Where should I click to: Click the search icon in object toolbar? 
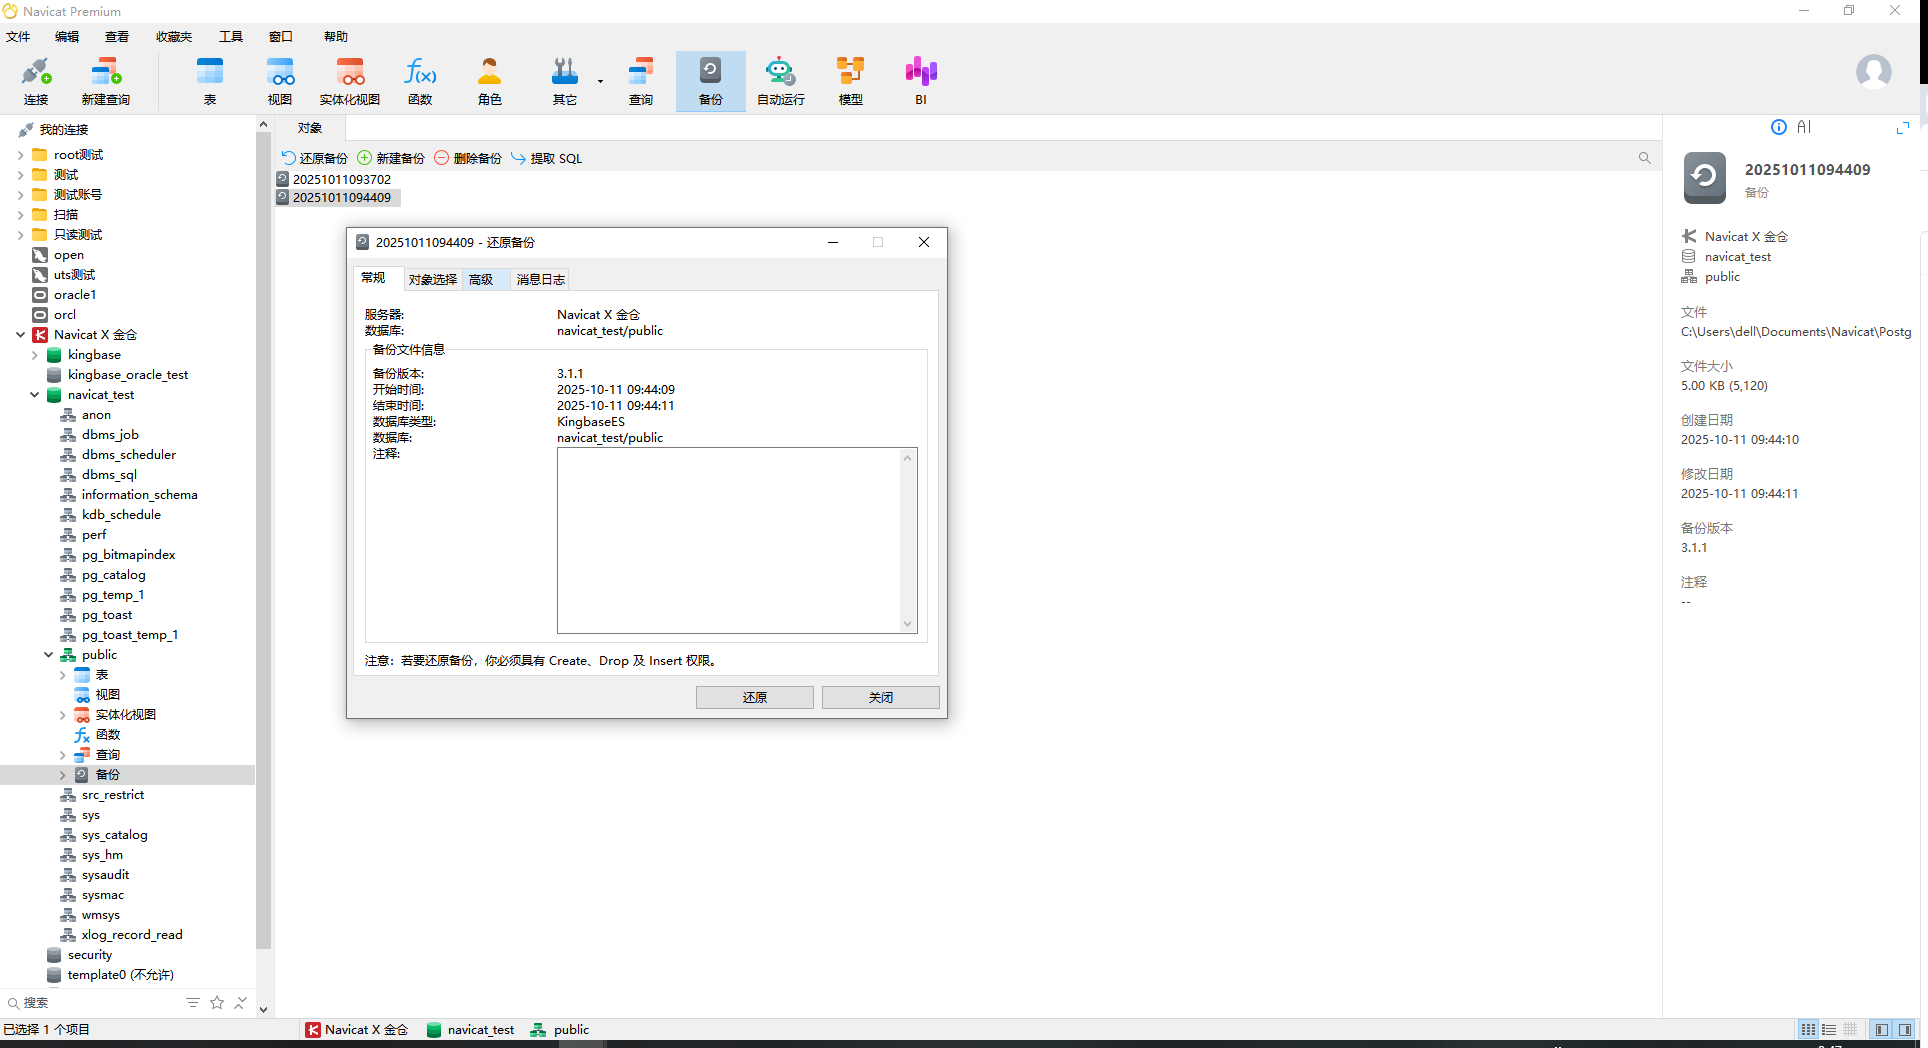point(1645,158)
